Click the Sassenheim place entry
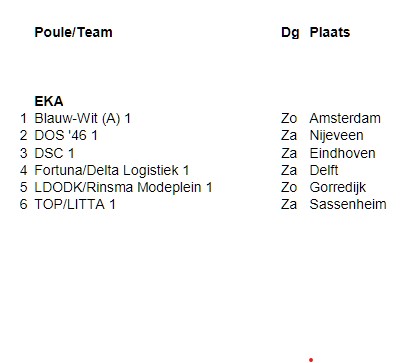Screen dimensions: 410x363 (348, 204)
